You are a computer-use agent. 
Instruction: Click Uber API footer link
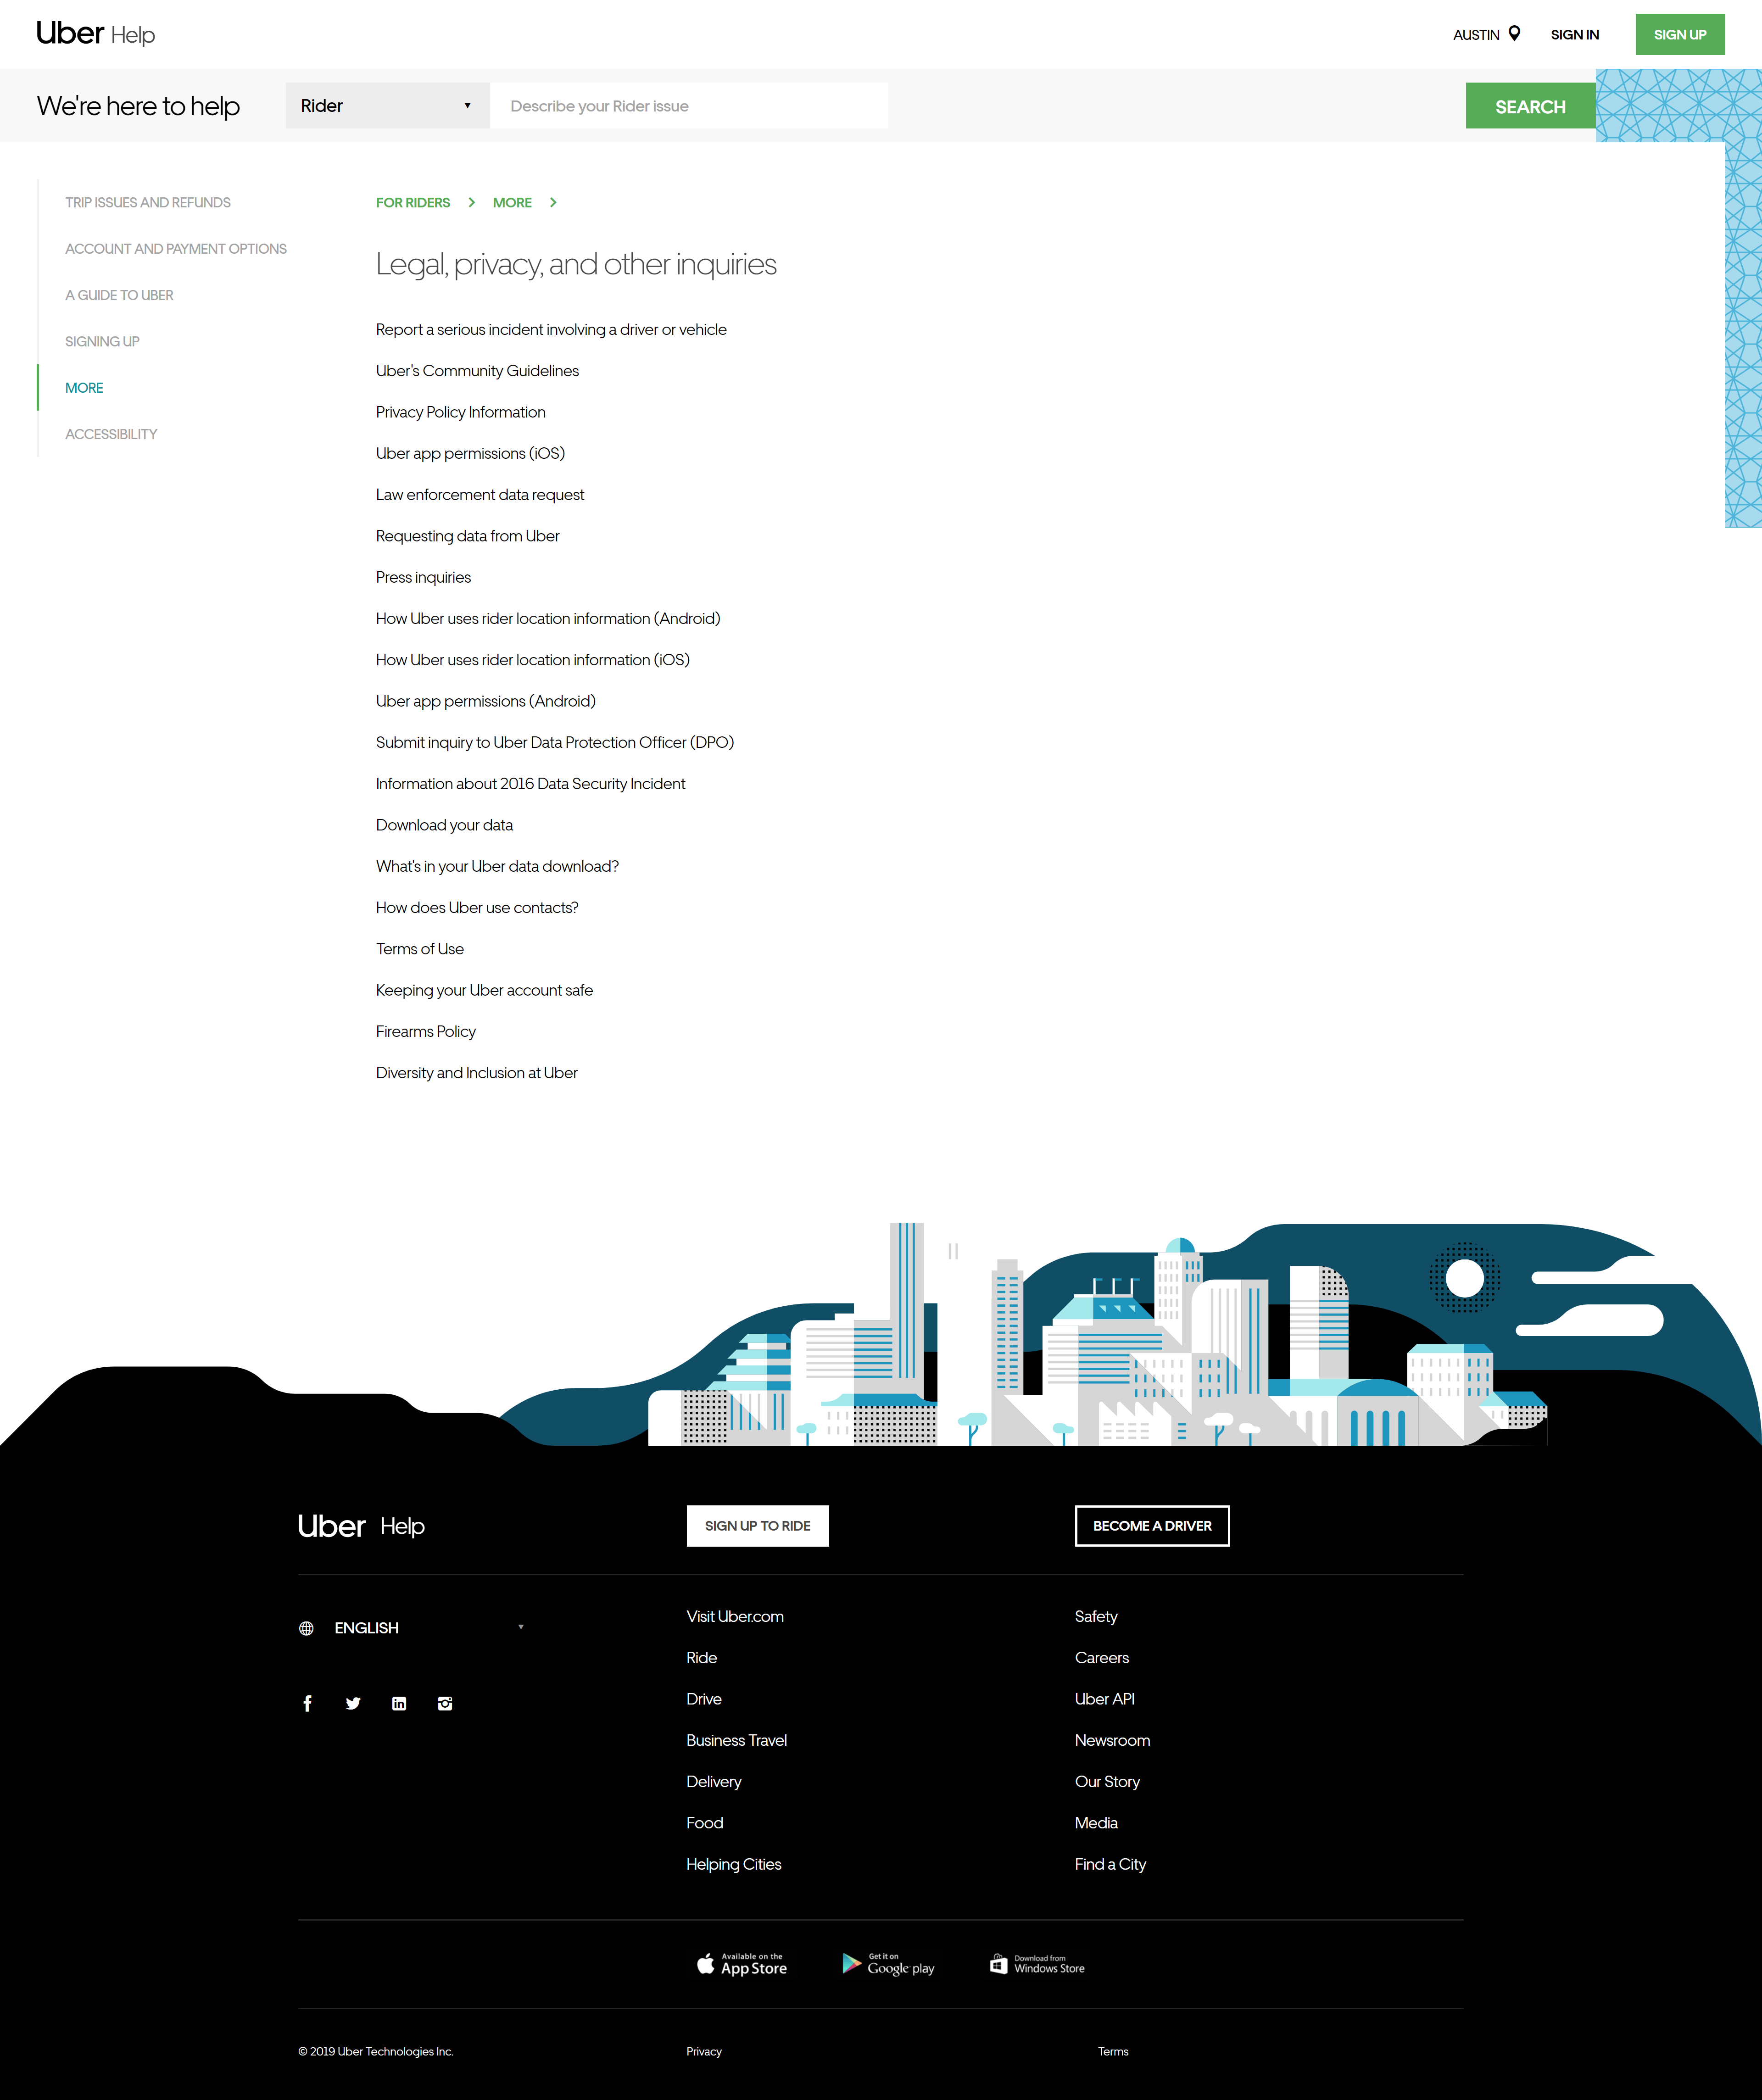click(x=1105, y=1700)
